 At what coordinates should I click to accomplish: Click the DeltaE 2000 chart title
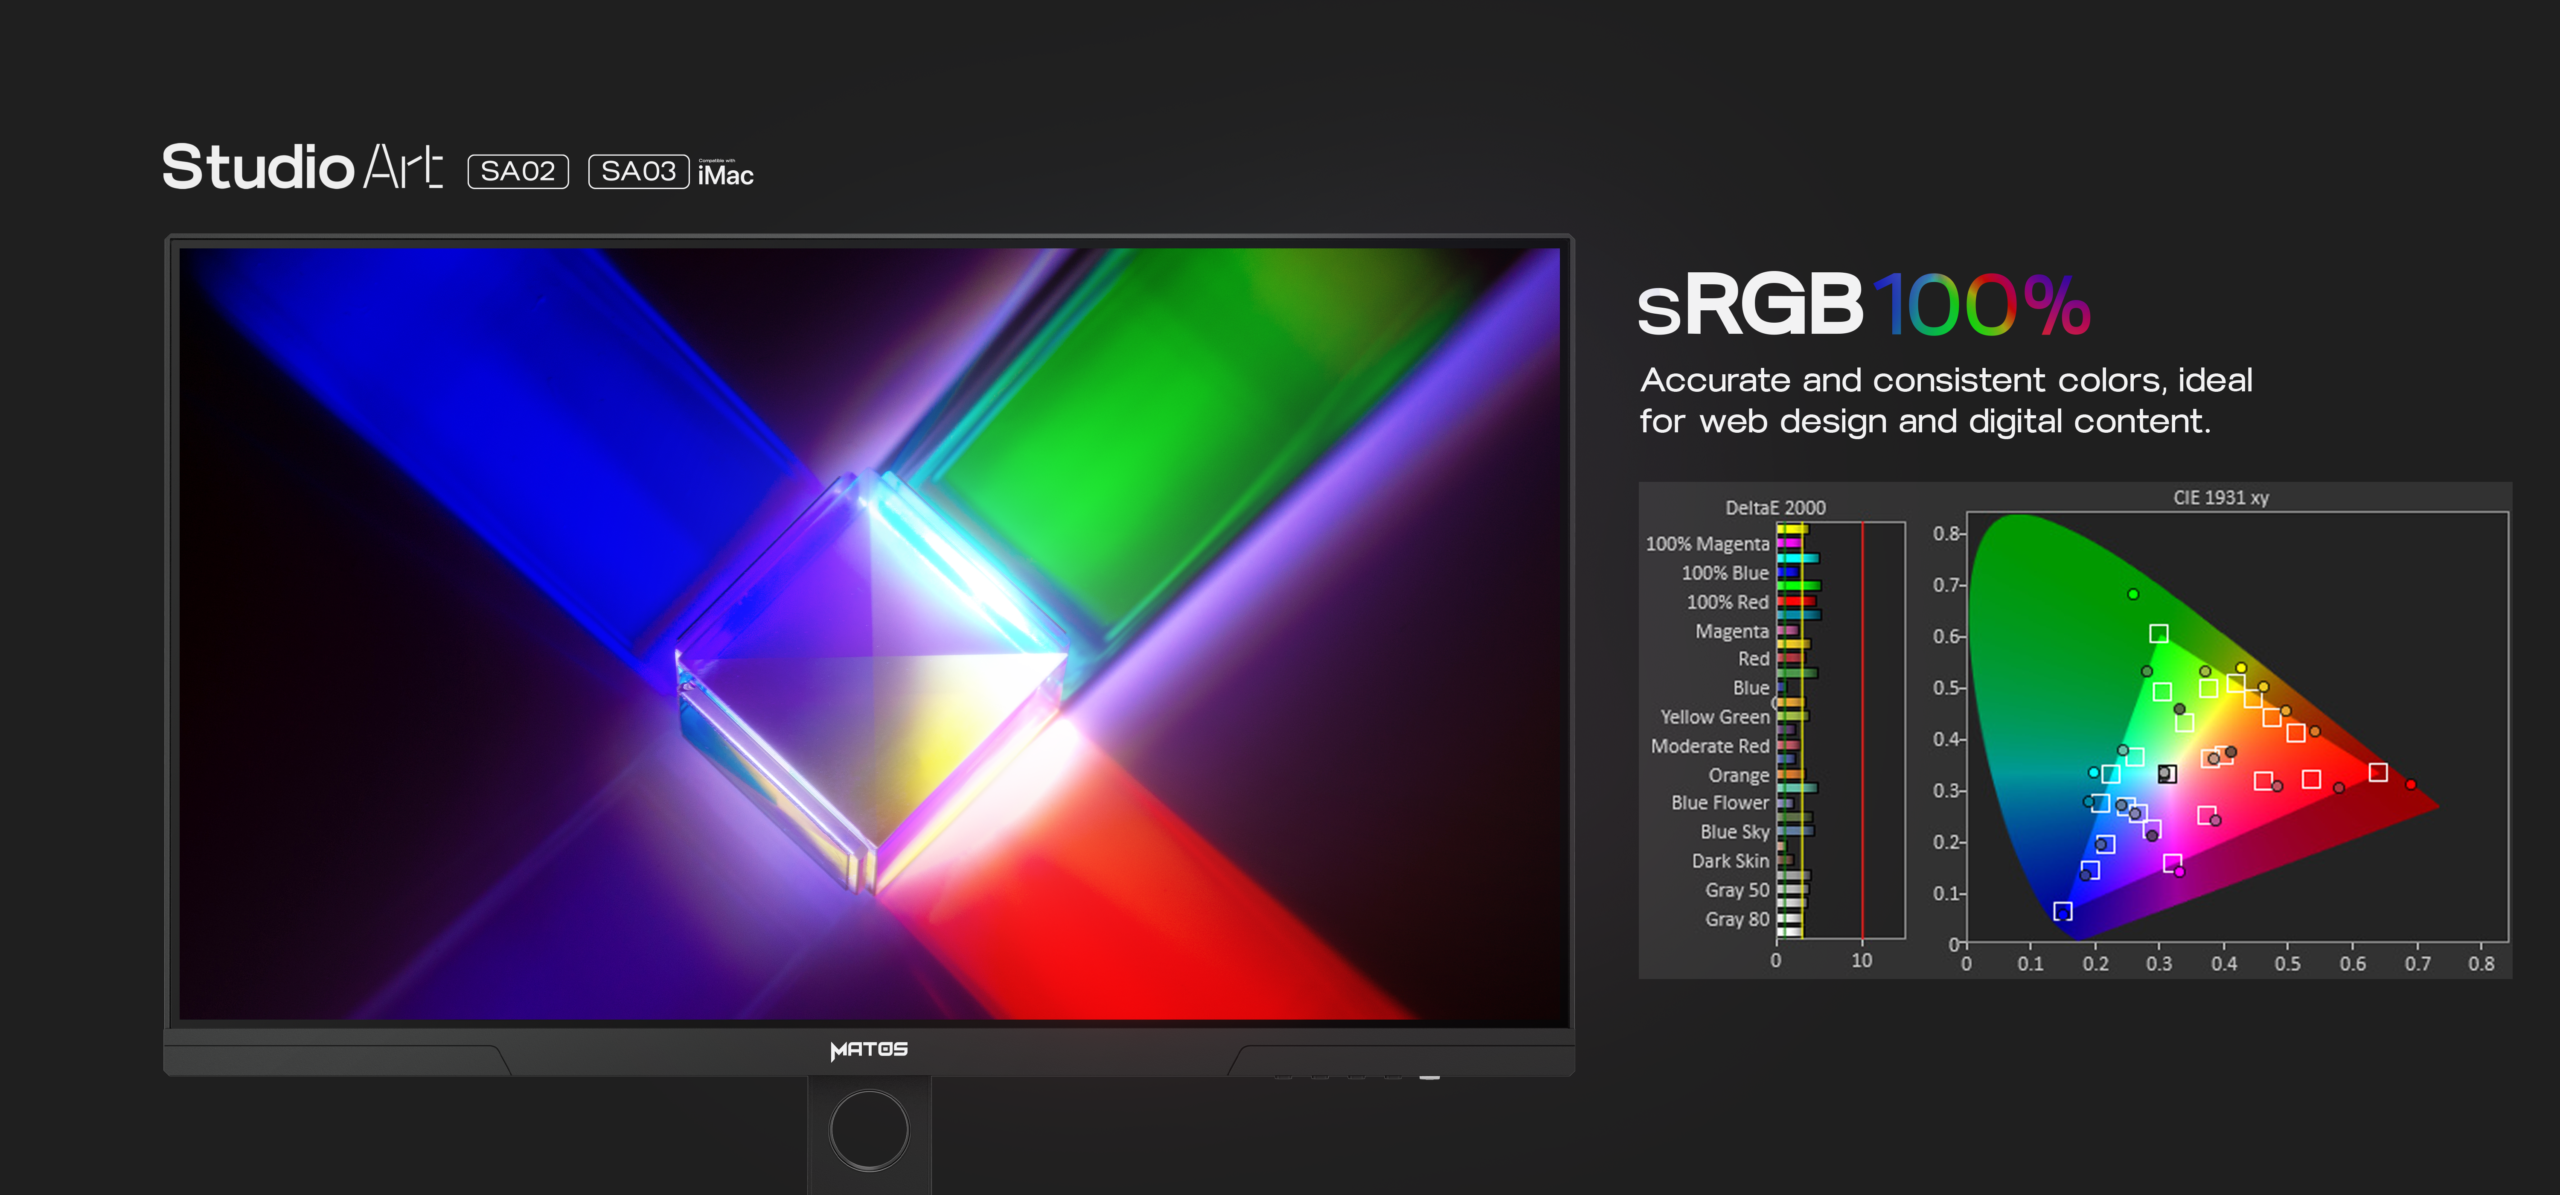[1775, 507]
